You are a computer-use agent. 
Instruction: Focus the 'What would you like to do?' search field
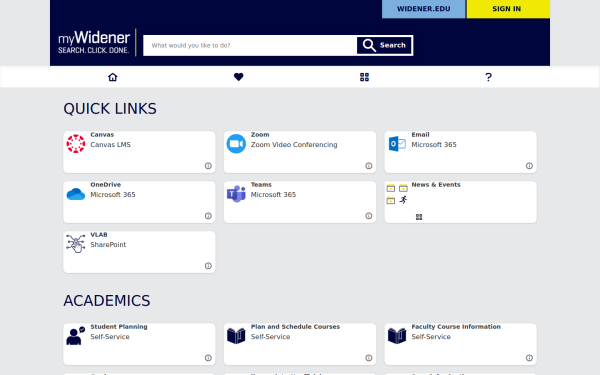pyautogui.click(x=250, y=46)
